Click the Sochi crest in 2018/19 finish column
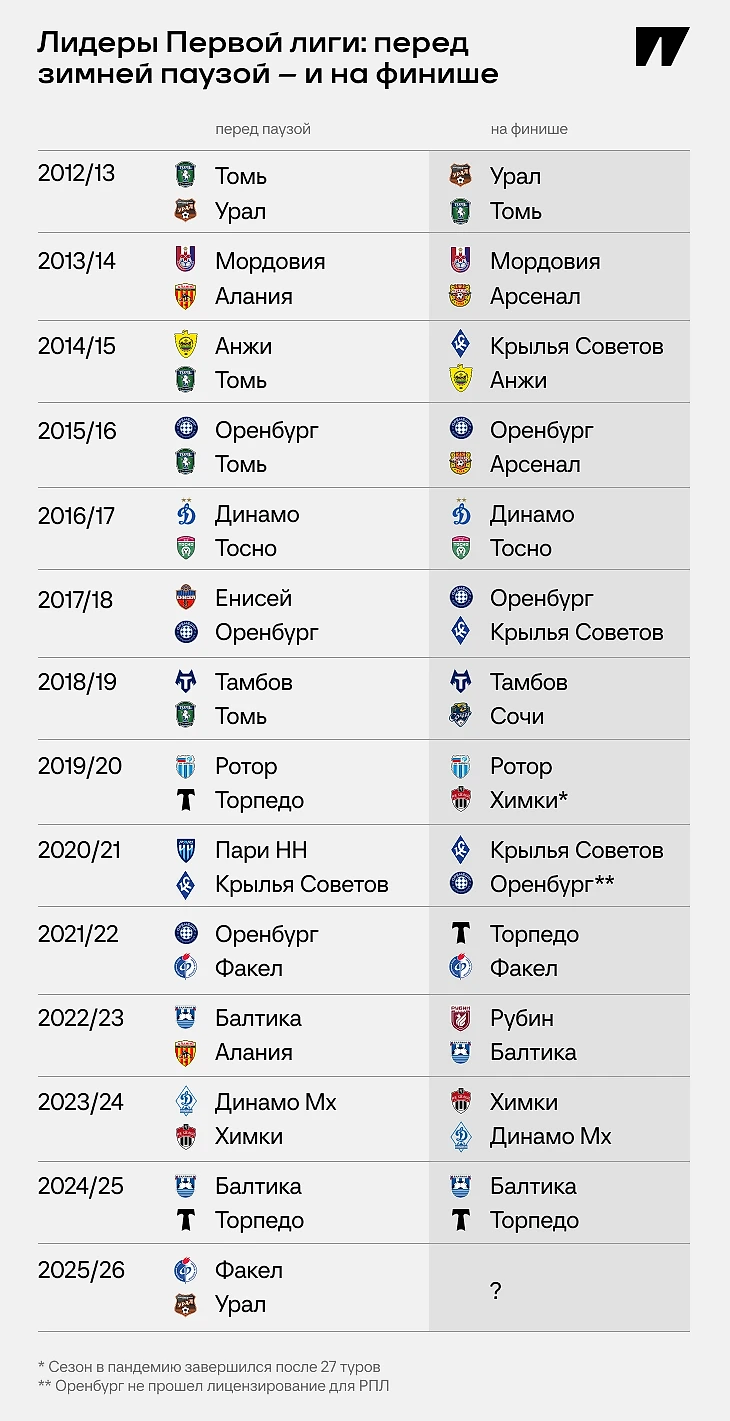Image resolution: width=730 pixels, height=1421 pixels. pos(461,716)
